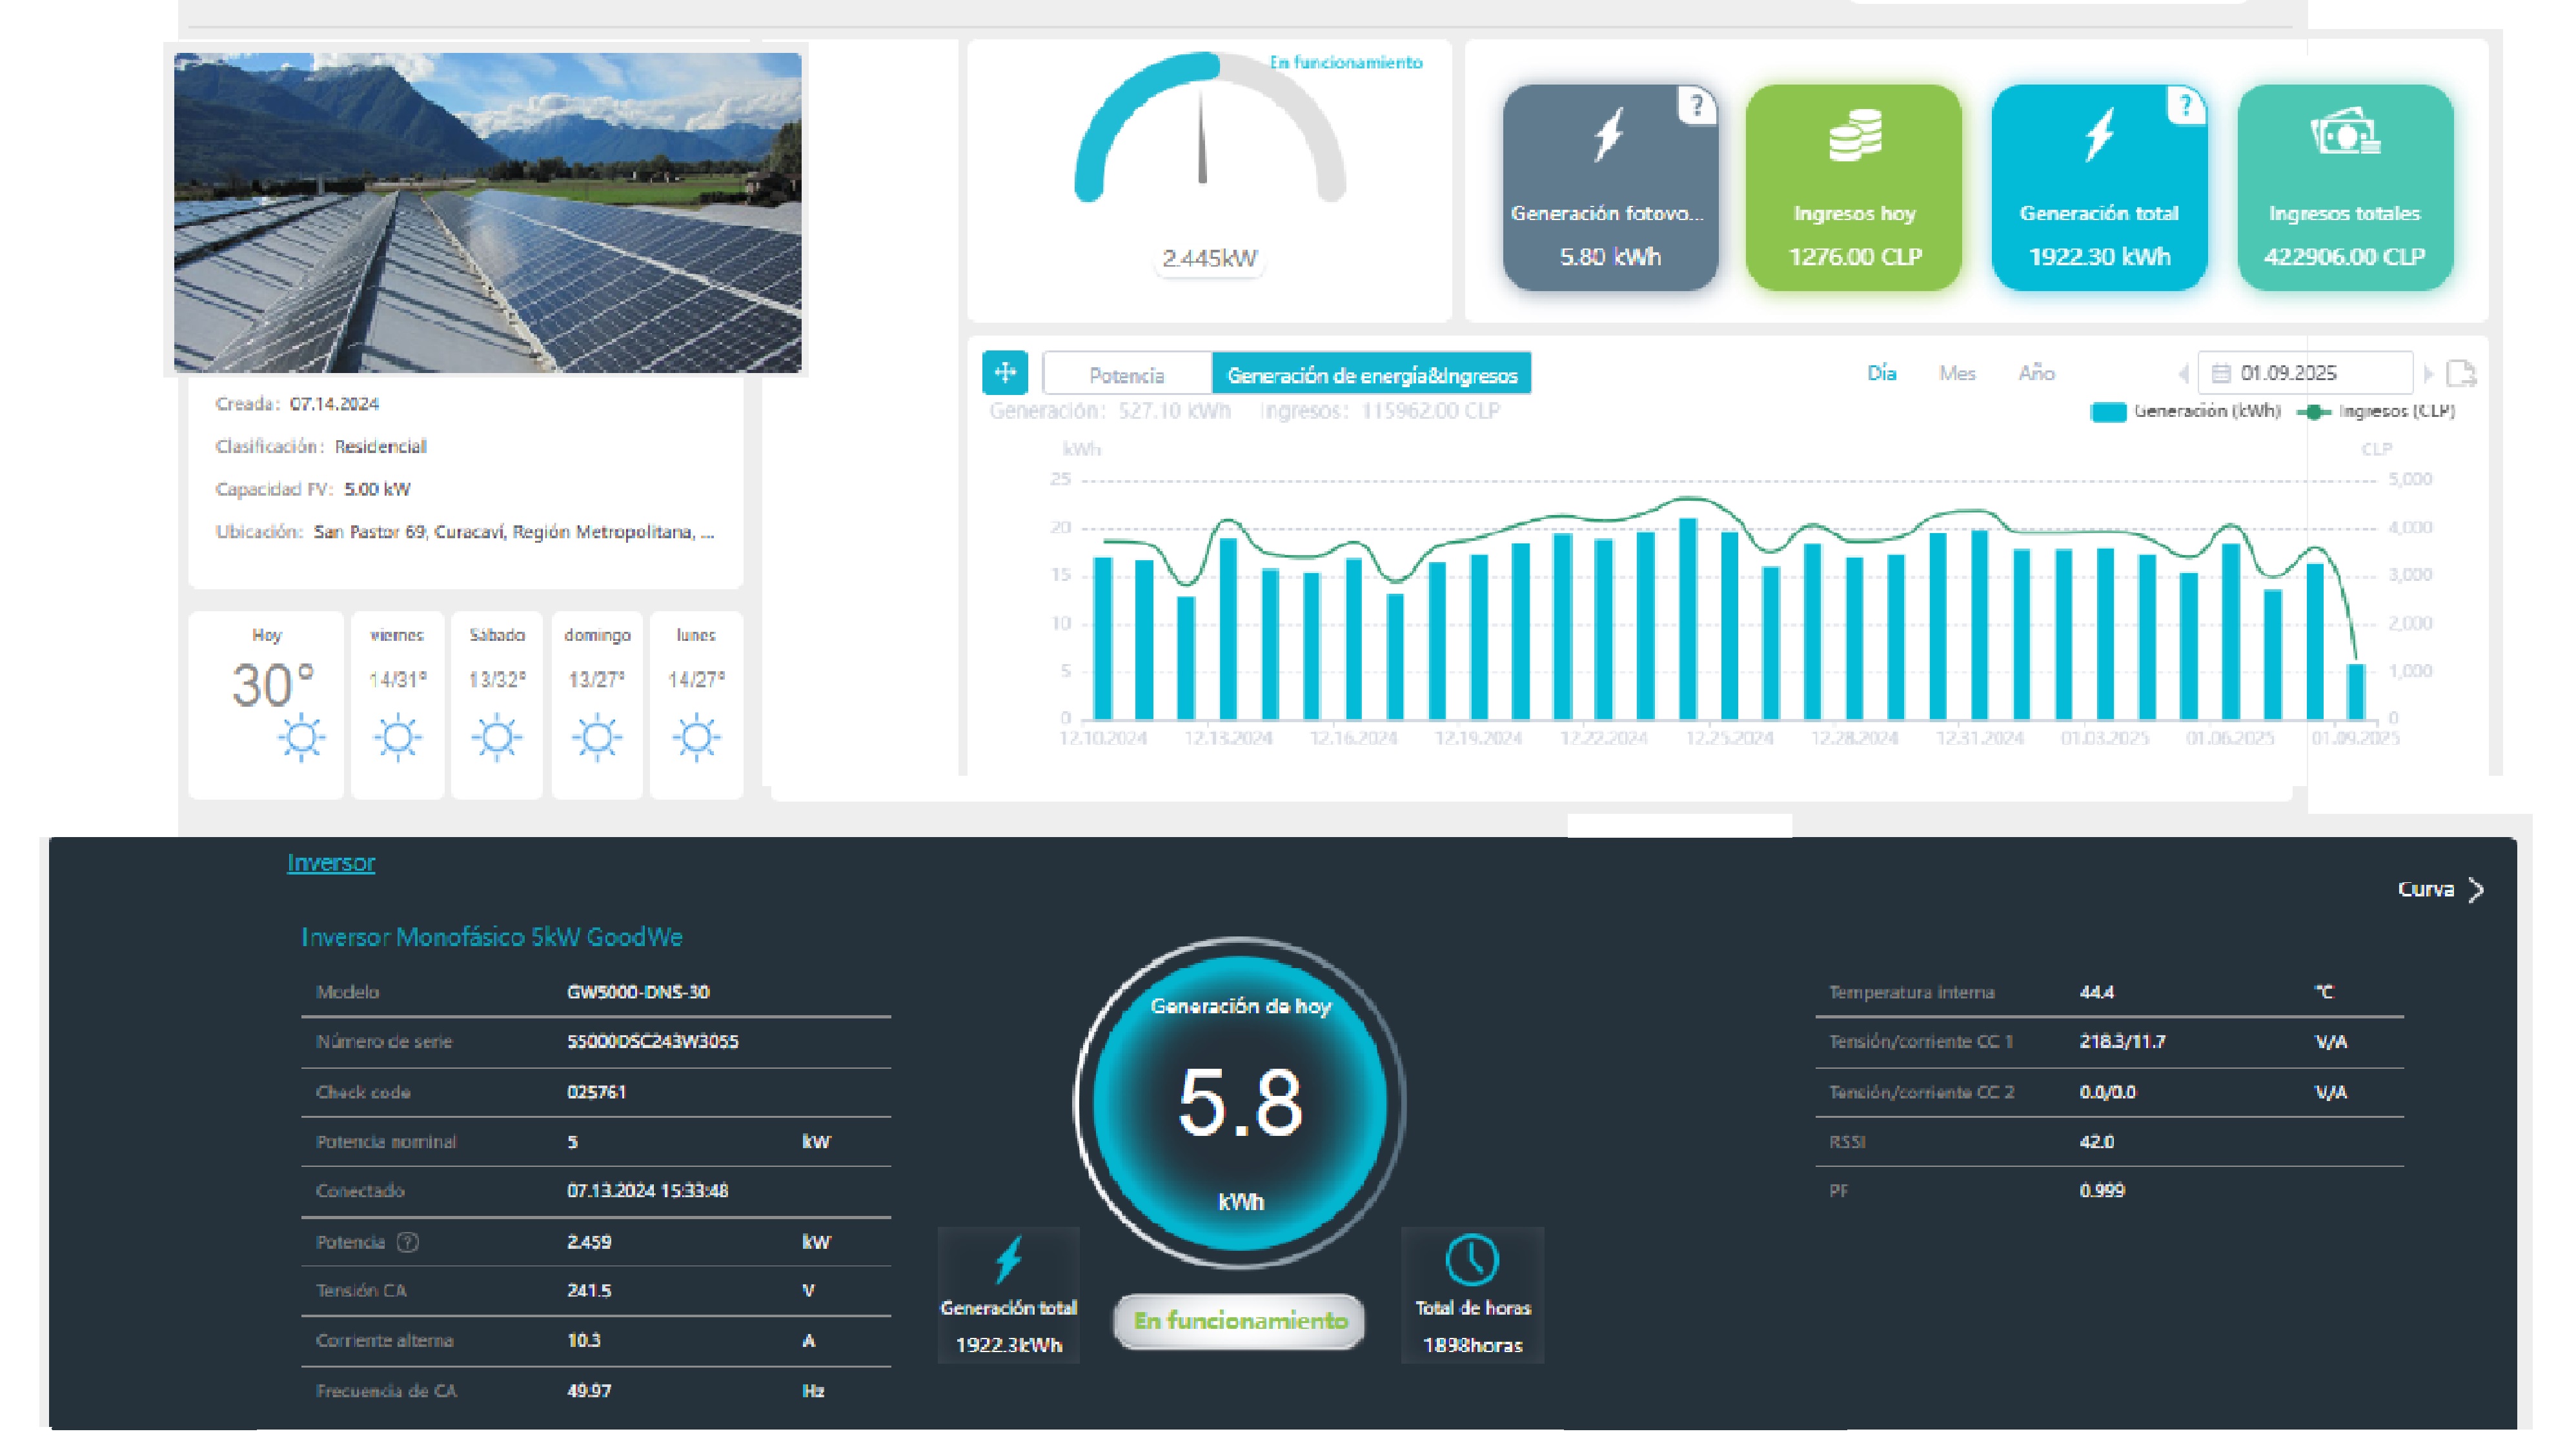Switch to the Potencia tab
This screenshot has width=2556, height=1456.
(1126, 375)
